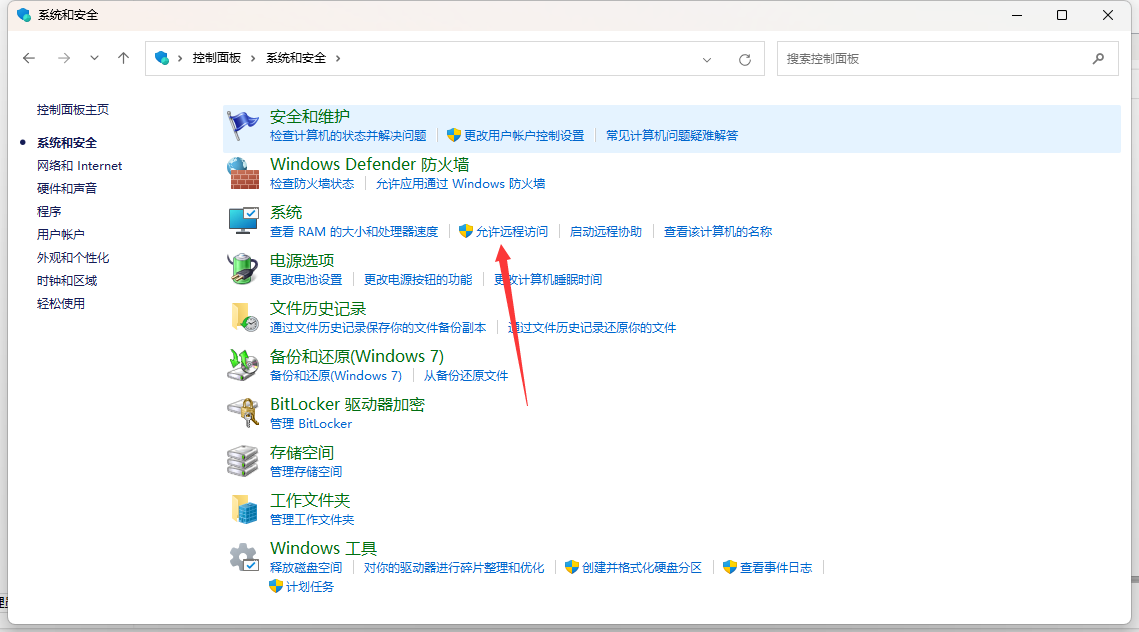1139x632 pixels.
Task: Refresh the control panel view
Action: (745, 60)
